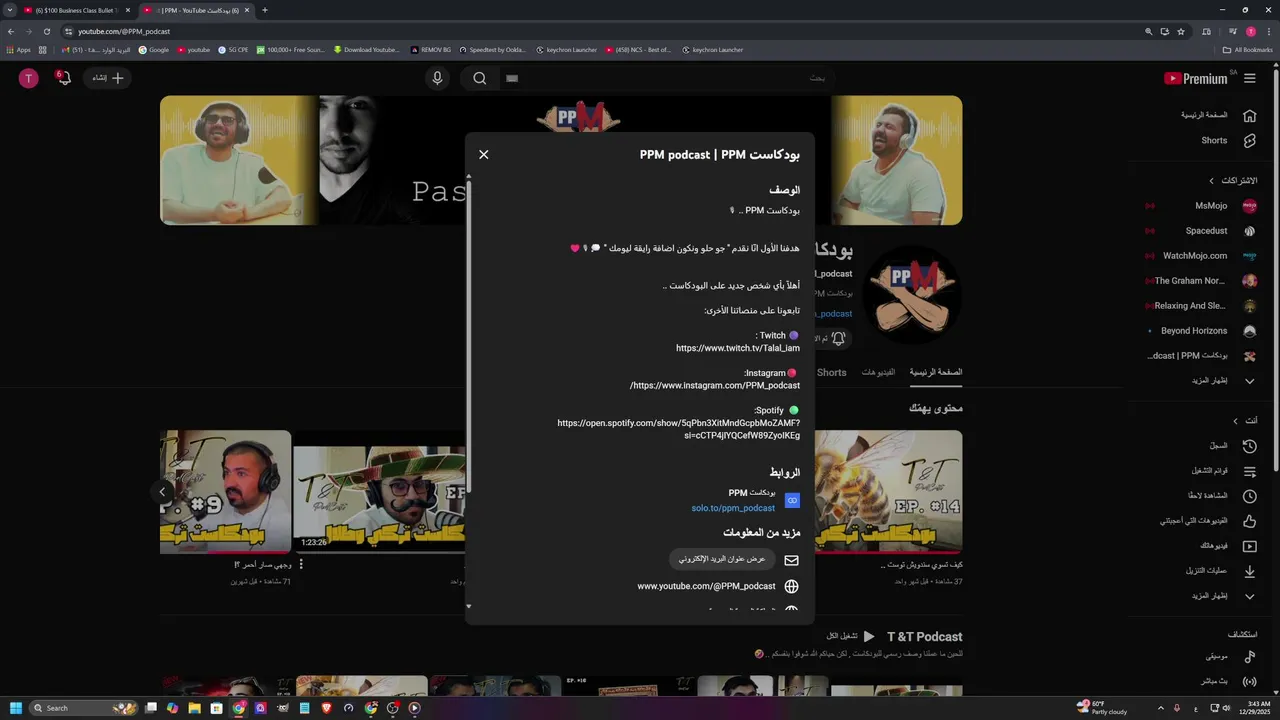
Task: Open the Spotify show link
Action: (679, 429)
